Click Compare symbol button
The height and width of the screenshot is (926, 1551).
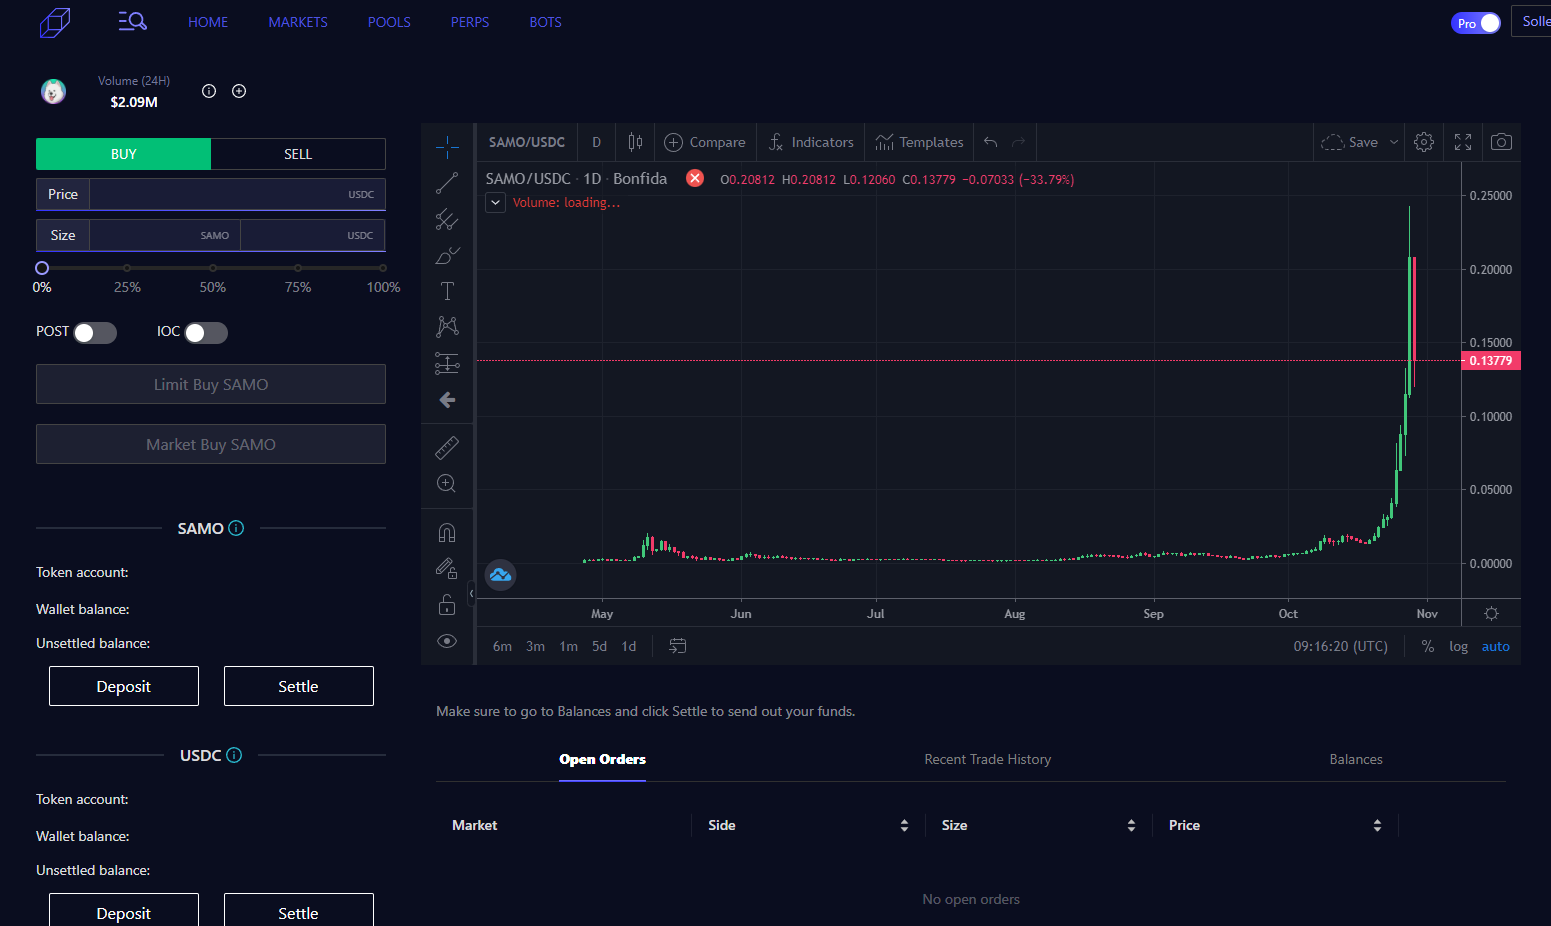click(705, 142)
